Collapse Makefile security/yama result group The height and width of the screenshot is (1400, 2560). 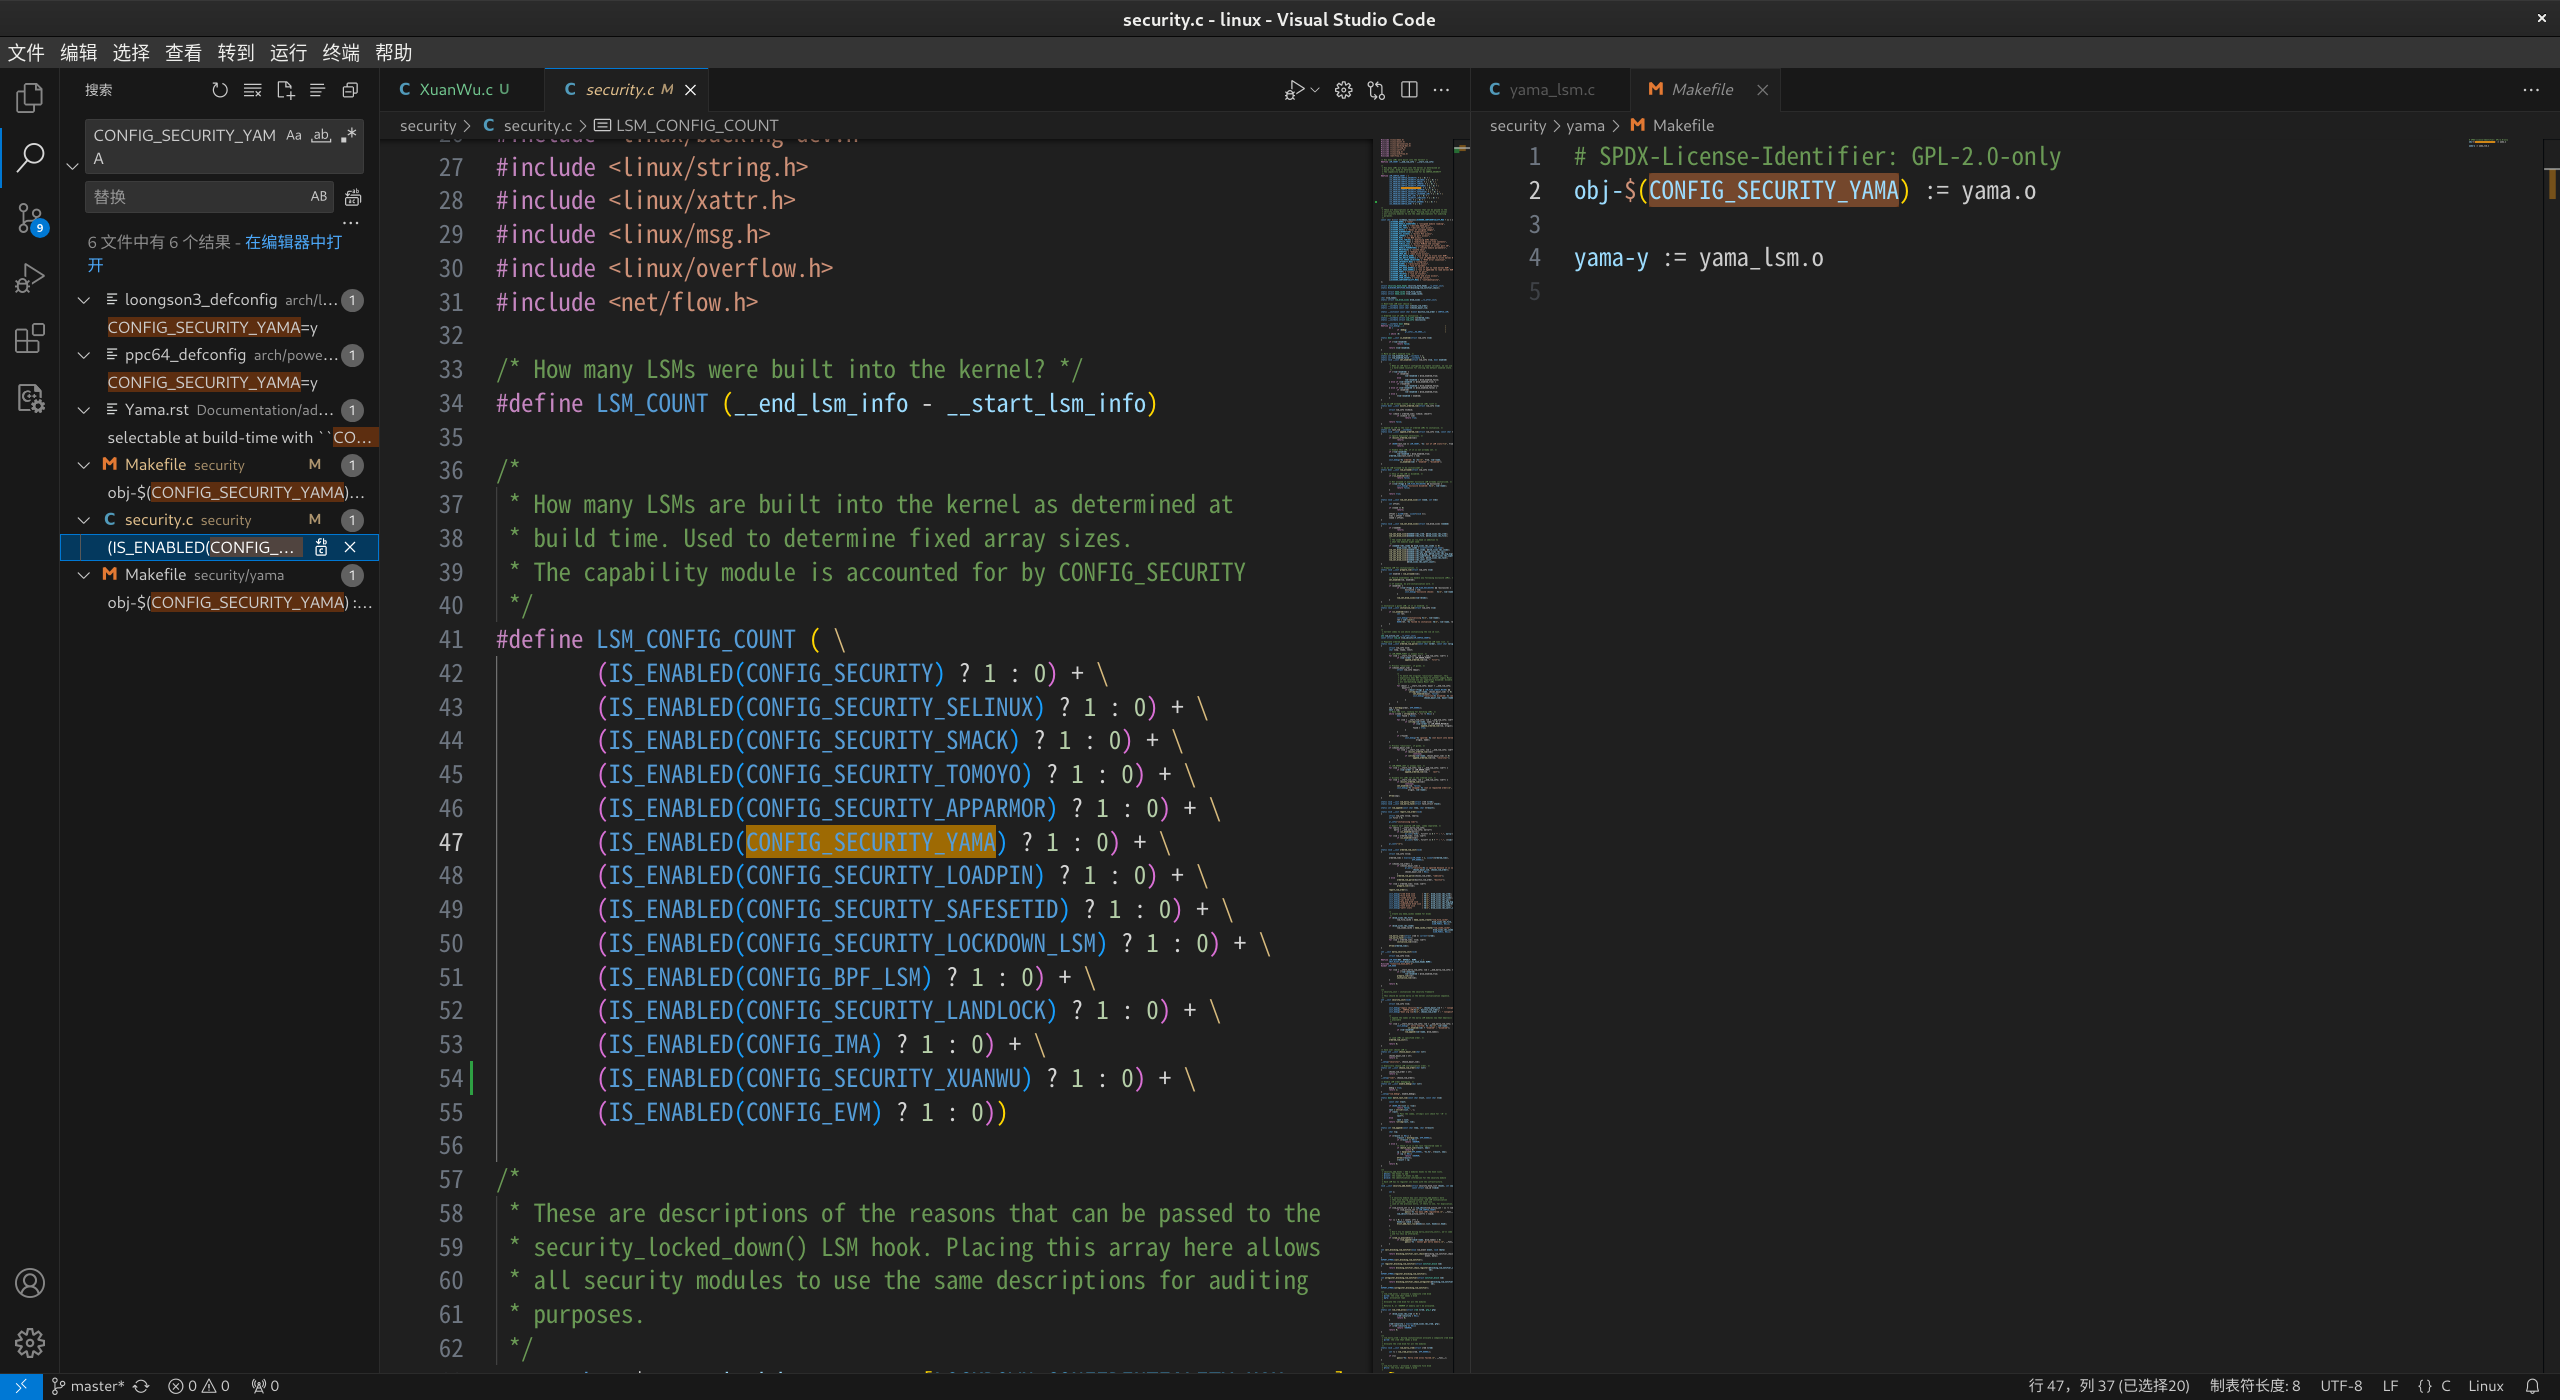point(84,575)
